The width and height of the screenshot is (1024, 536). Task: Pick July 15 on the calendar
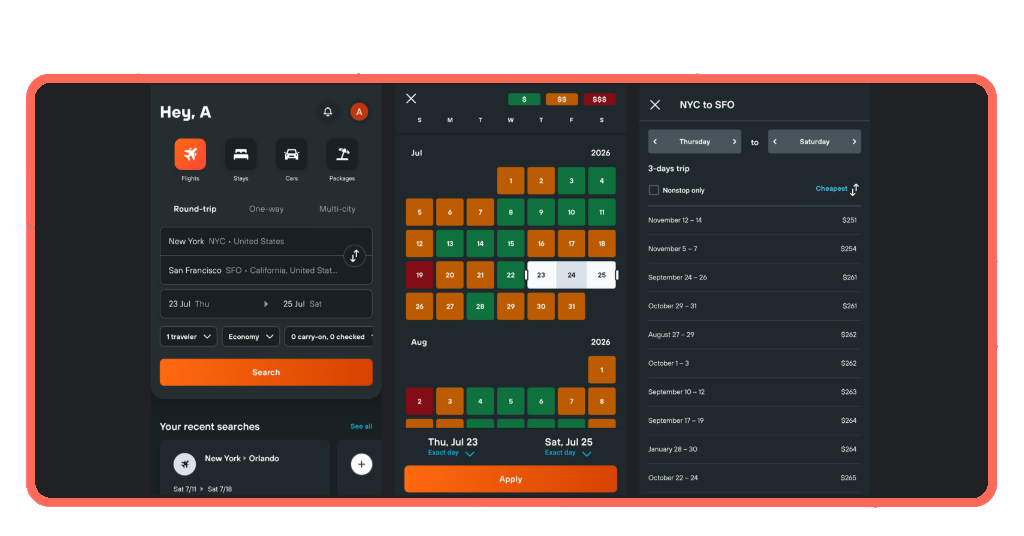[x=511, y=244]
